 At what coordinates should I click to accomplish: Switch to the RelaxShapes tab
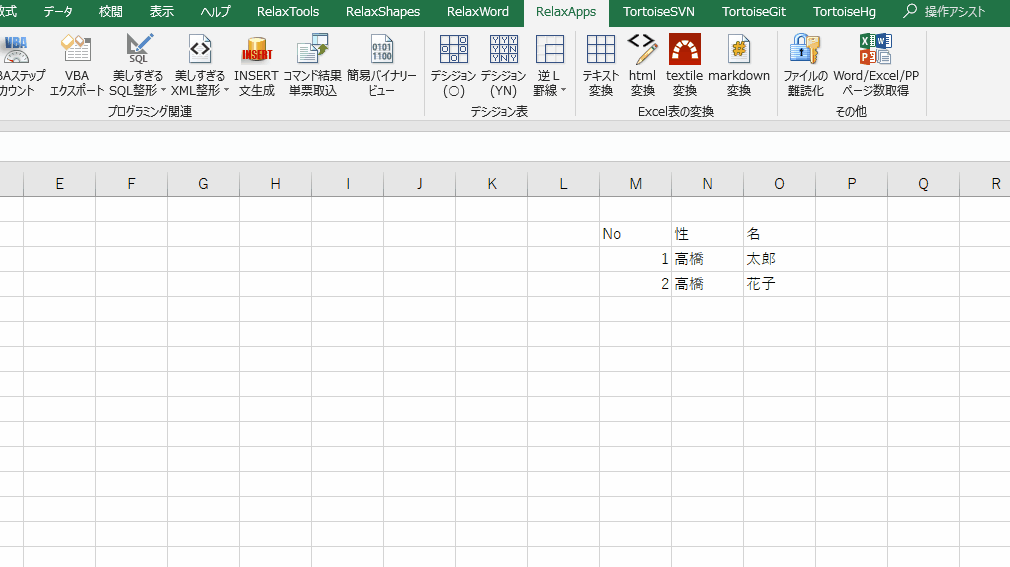point(383,12)
